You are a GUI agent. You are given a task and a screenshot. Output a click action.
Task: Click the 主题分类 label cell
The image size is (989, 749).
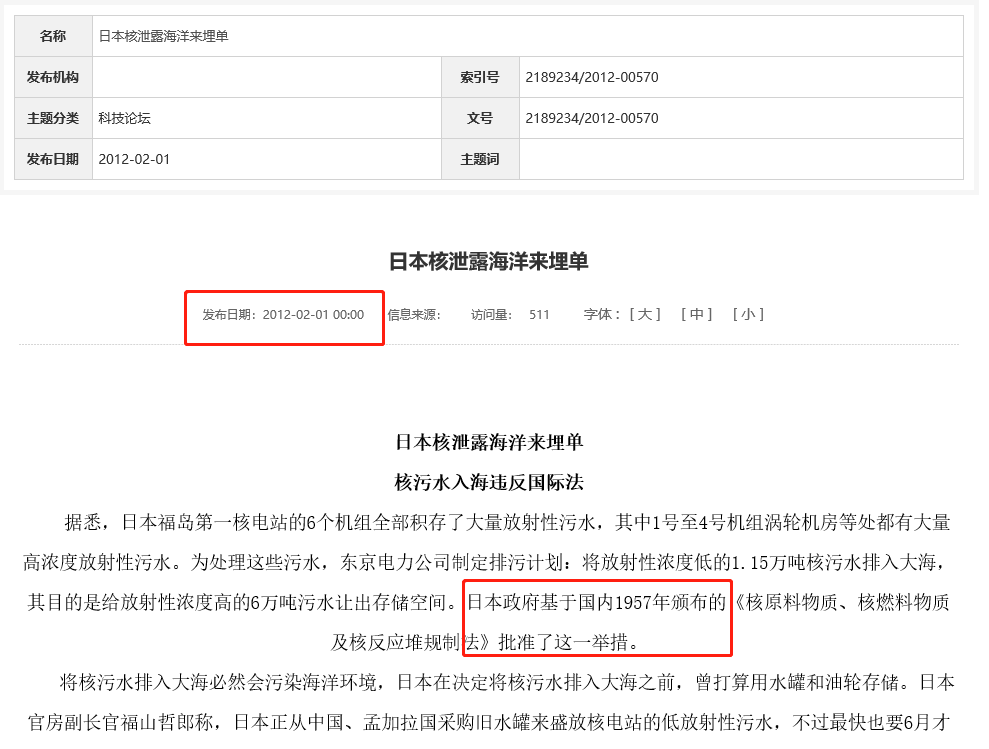[53, 118]
